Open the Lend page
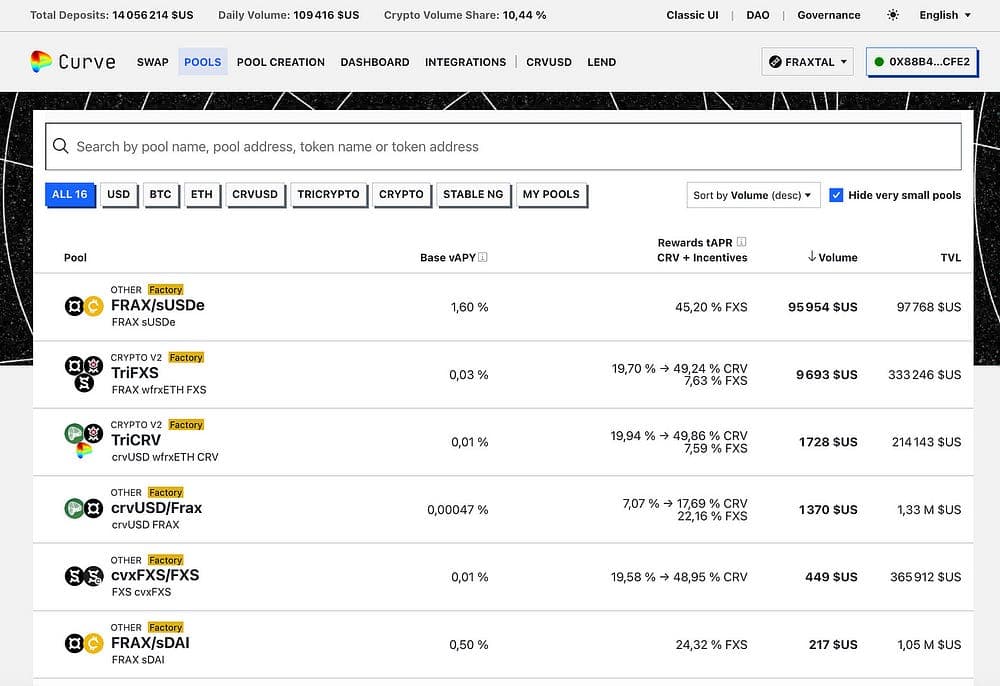Screen dimensions: 1000x686 click(x=601, y=62)
